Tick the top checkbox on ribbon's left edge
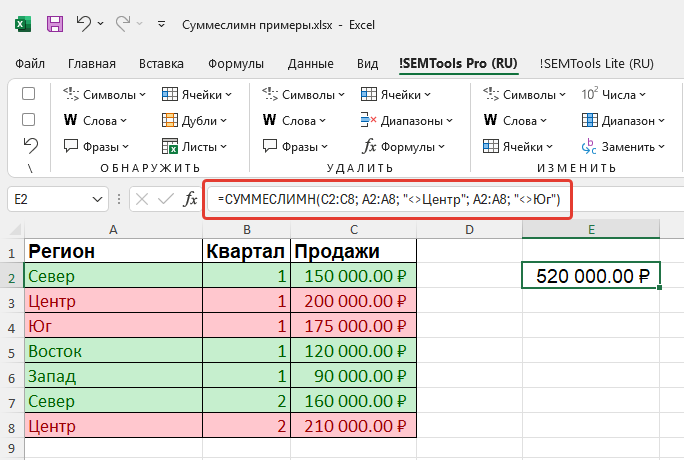Screen dimensions: 684x460 click(29, 94)
